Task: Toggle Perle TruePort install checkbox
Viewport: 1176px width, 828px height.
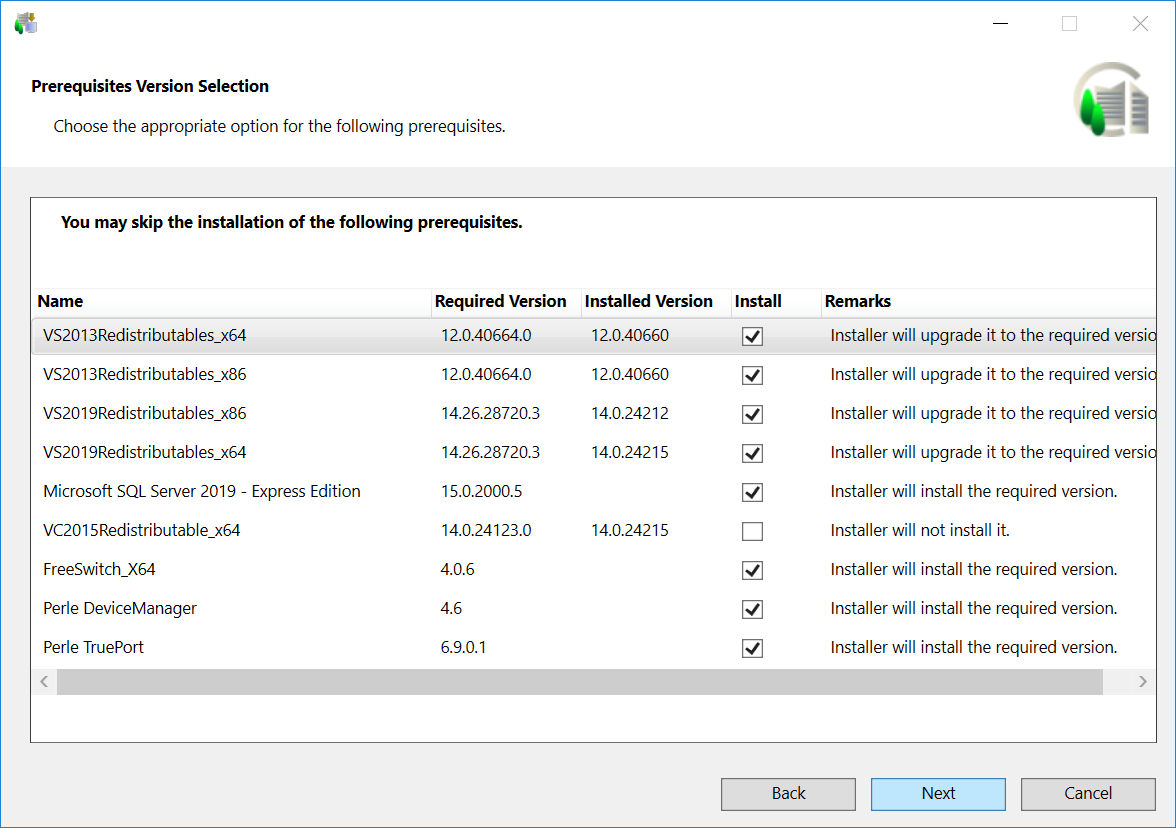Action: pyautogui.click(x=752, y=649)
